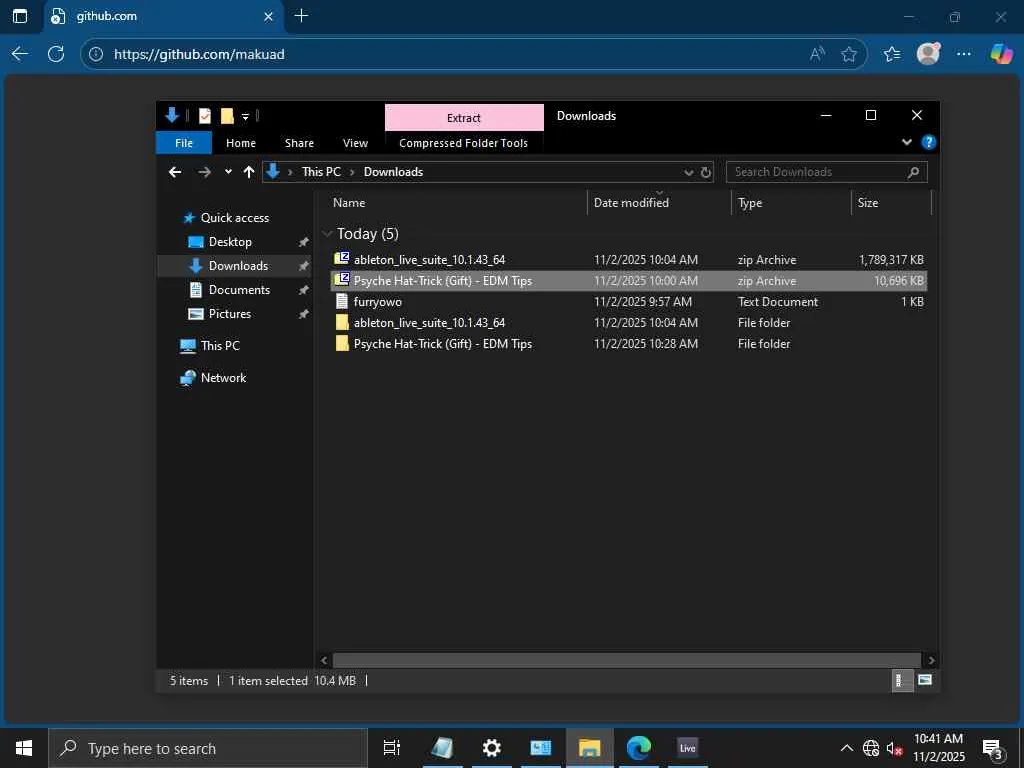The width and height of the screenshot is (1024, 768).
Task: Refresh the github.com page
Action: click(56, 54)
